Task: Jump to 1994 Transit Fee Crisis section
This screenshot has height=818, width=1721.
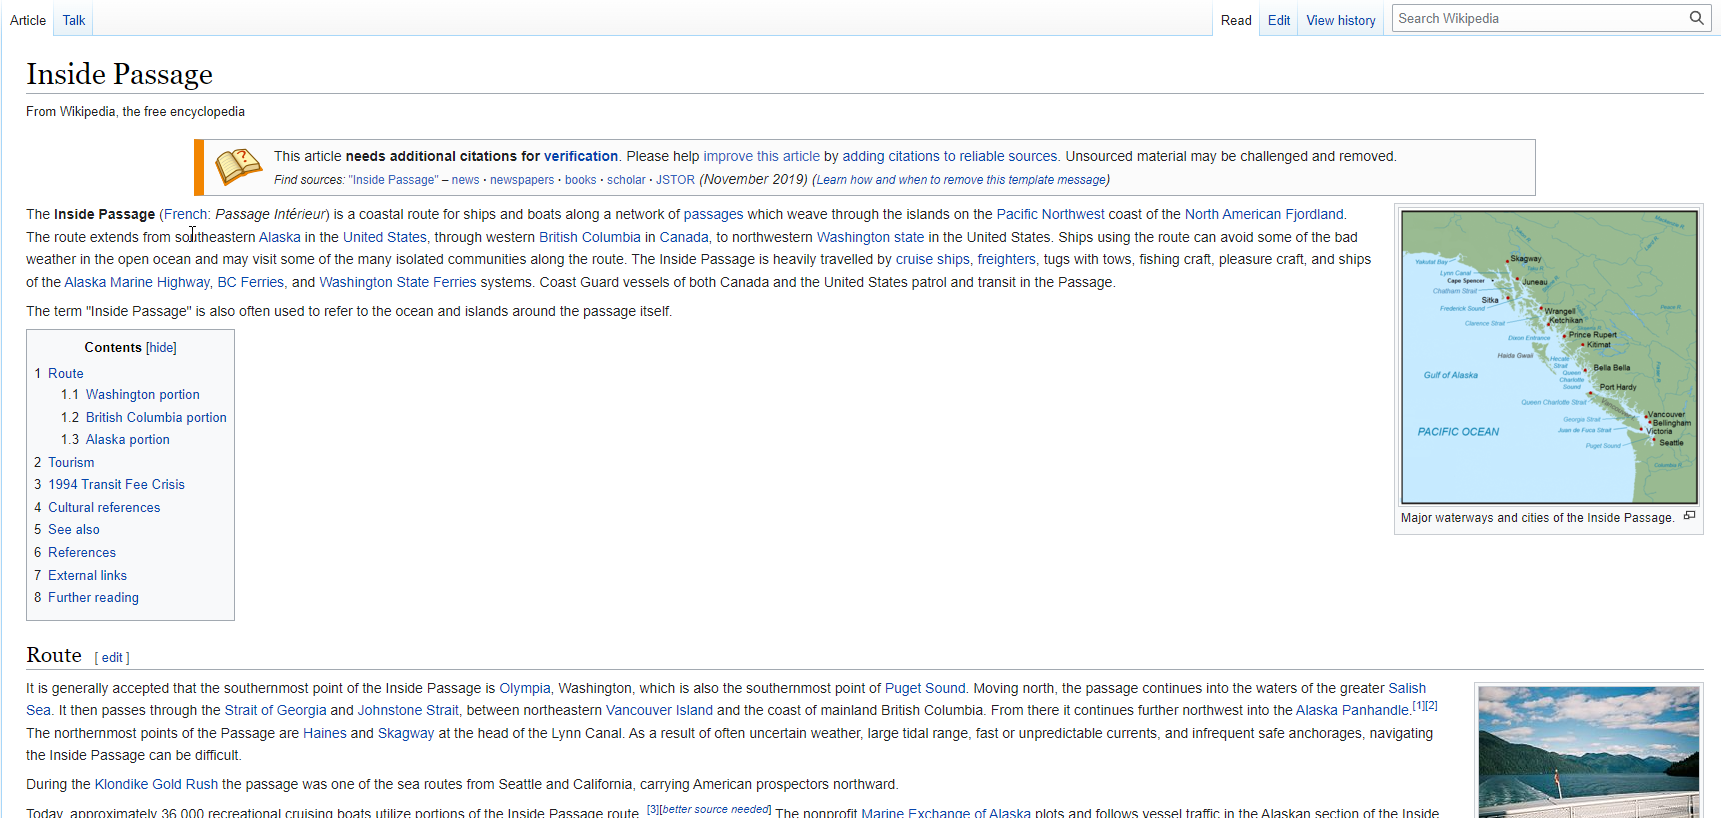Action: click(117, 485)
